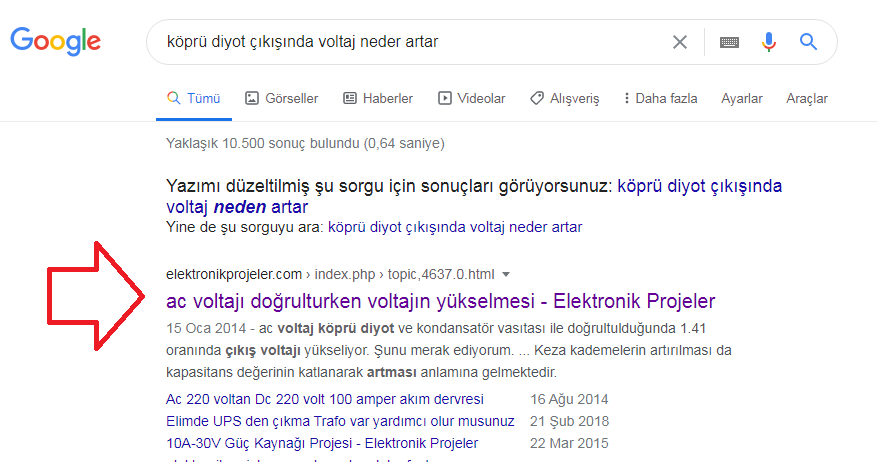Open the Araçlar tools option
877x462 pixels.
pyautogui.click(x=807, y=98)
